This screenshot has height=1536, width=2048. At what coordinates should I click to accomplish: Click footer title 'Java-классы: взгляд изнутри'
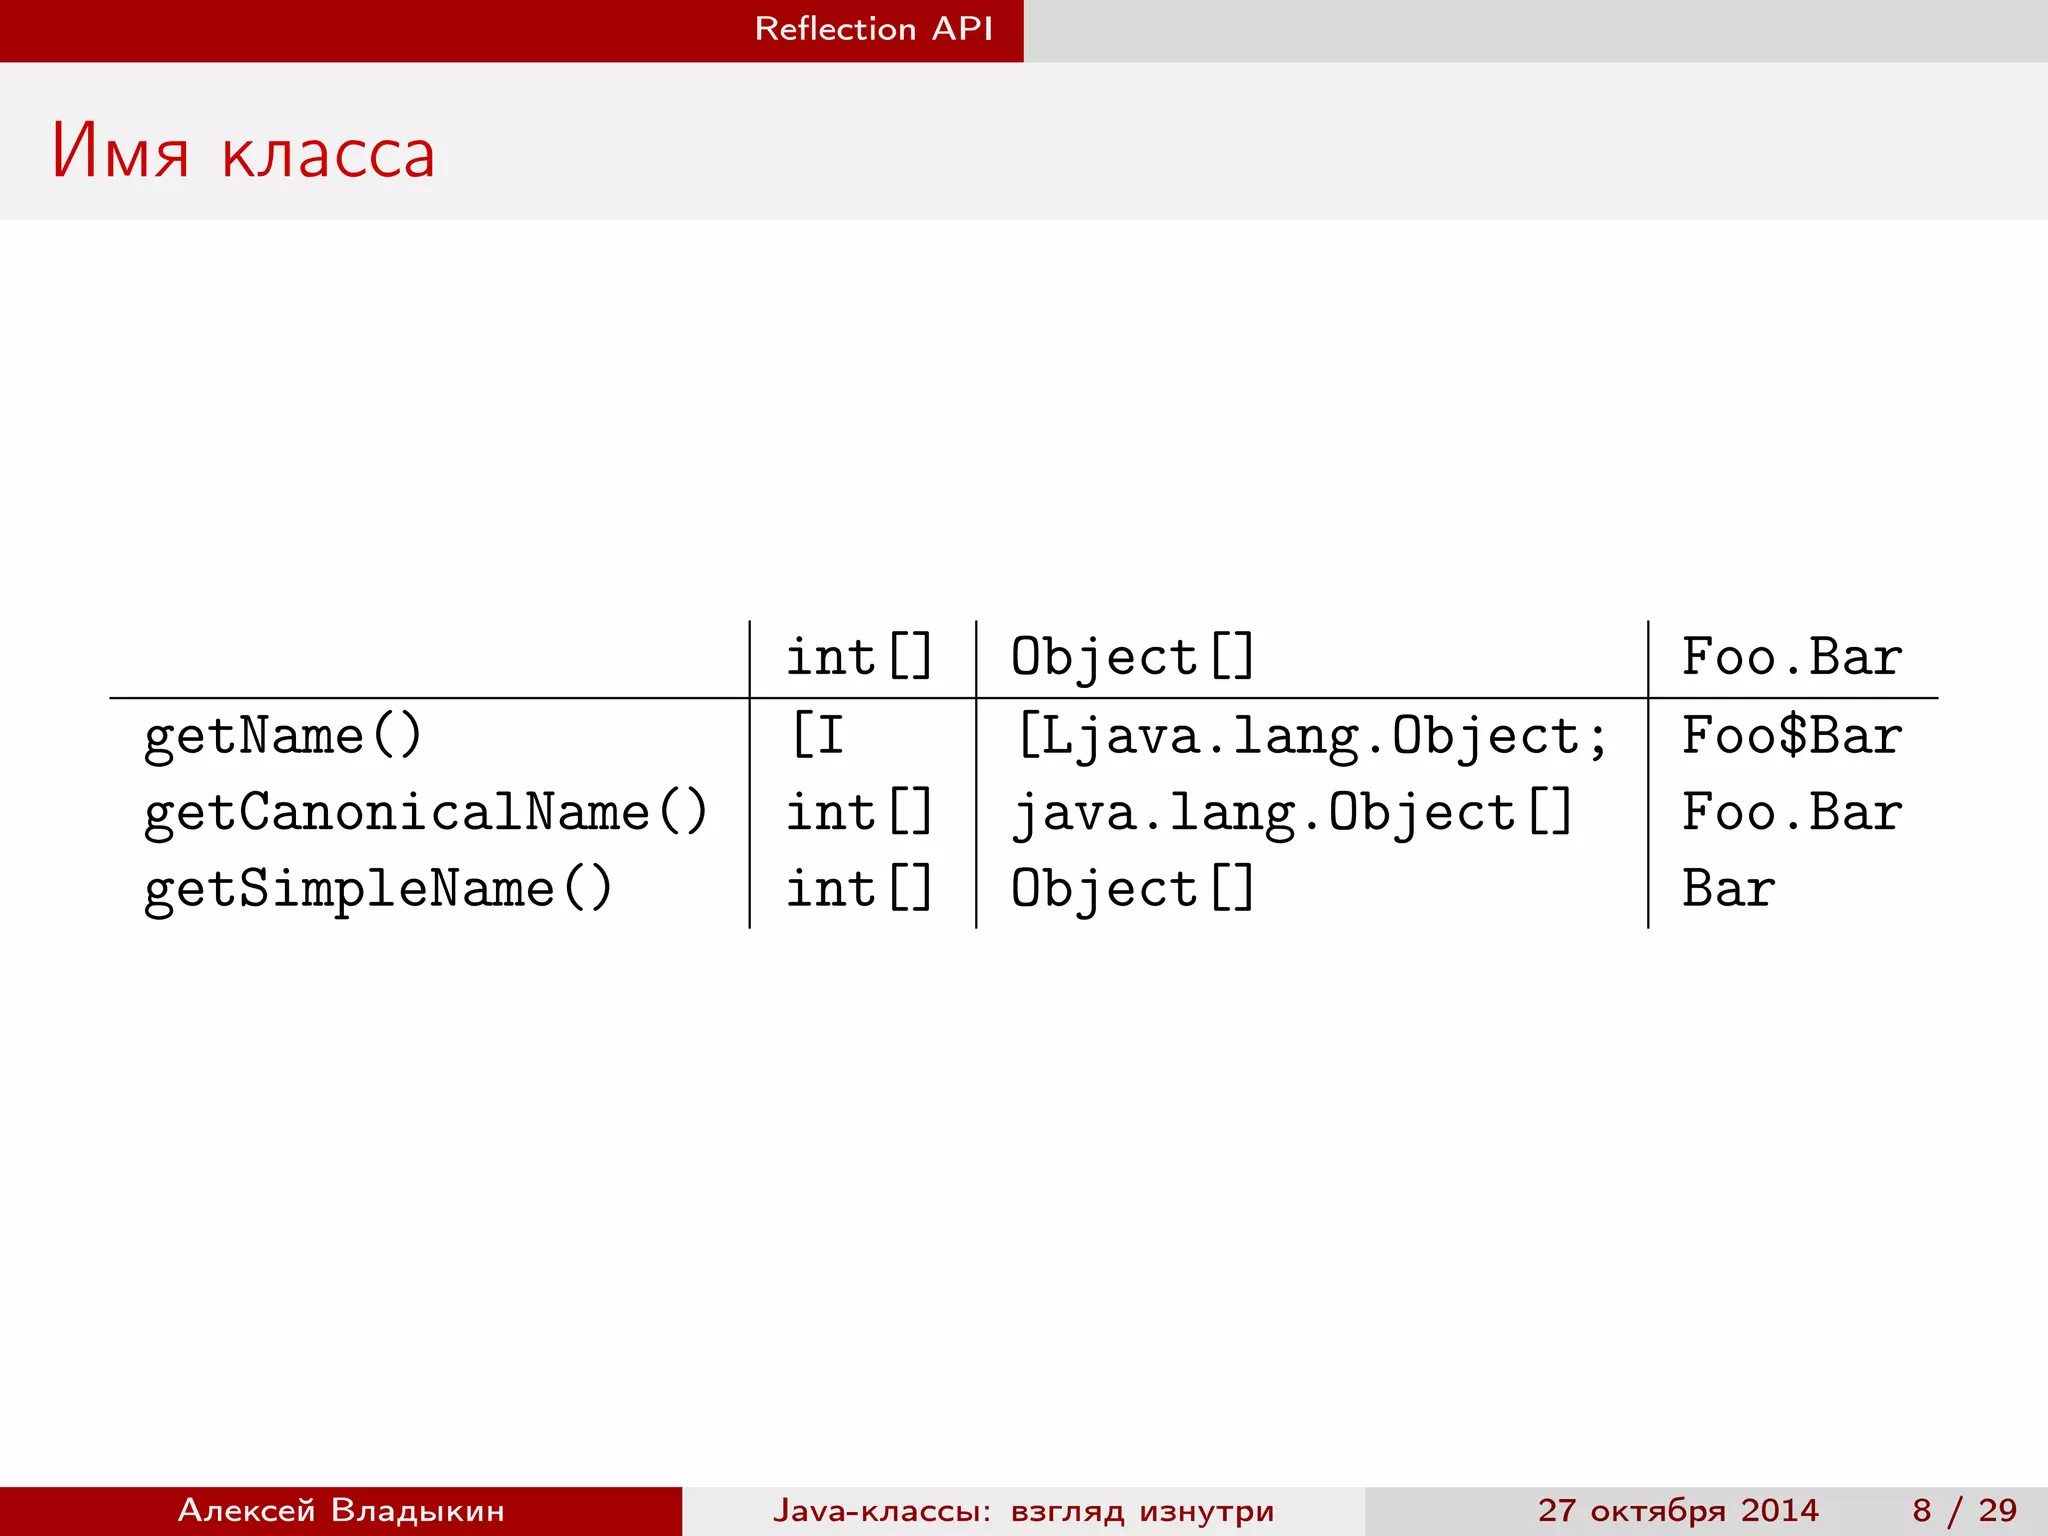coord(1023,1511)
